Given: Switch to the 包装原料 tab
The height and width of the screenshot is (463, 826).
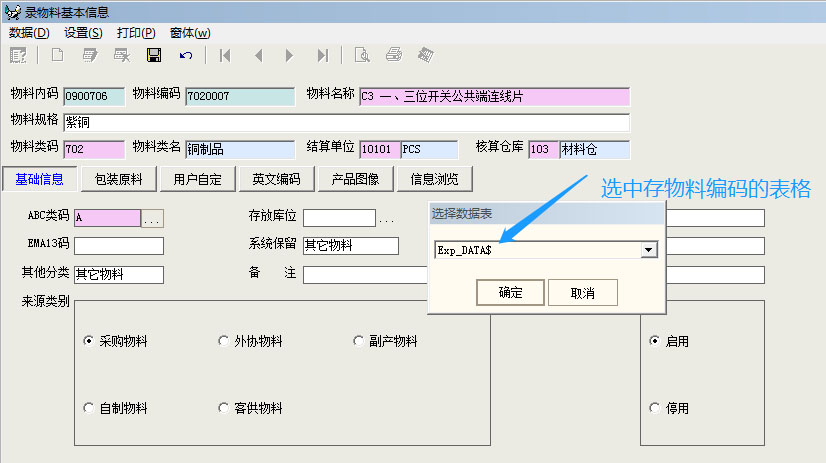Looking at the screenshot, I should coord(118,180).
